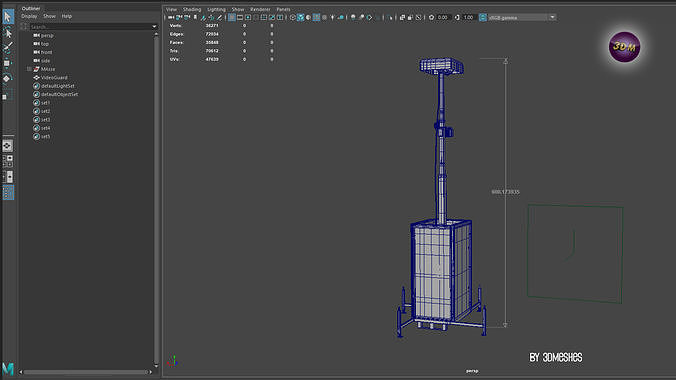Expand the Mezza node in Outliner

pos(29,69)
